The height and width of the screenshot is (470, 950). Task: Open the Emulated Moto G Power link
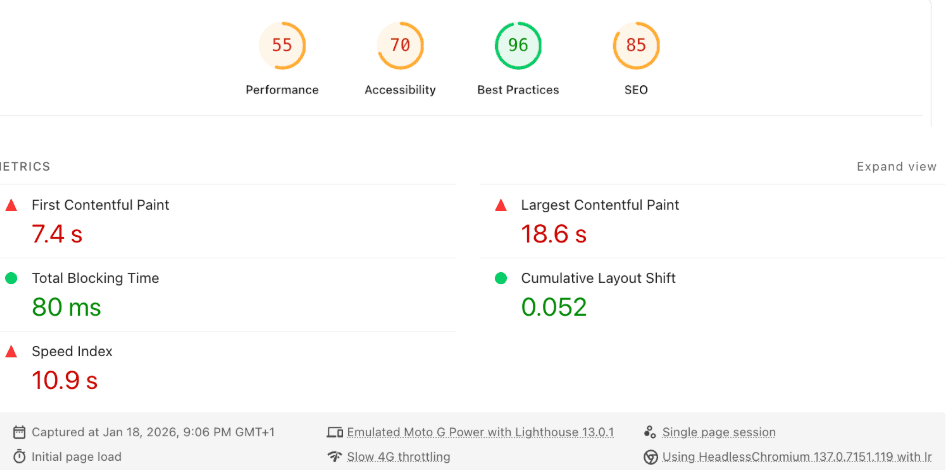[x=480, y=433]
